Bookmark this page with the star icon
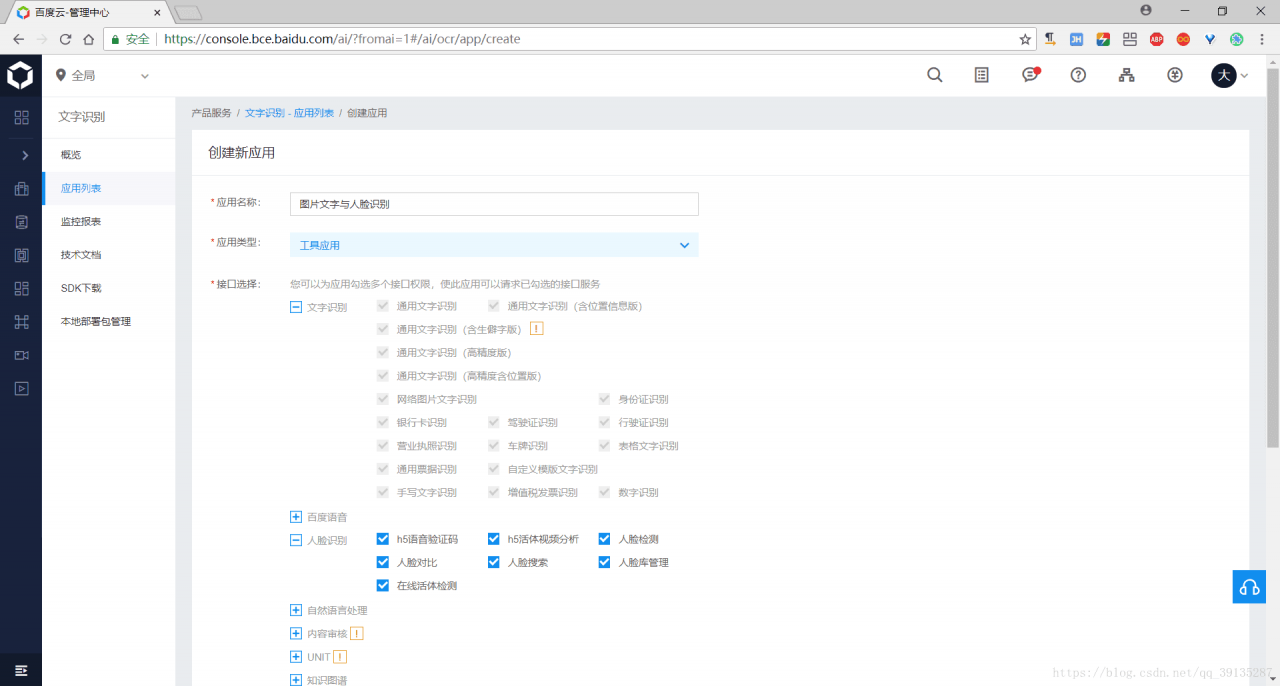 tap(1025, 39)
